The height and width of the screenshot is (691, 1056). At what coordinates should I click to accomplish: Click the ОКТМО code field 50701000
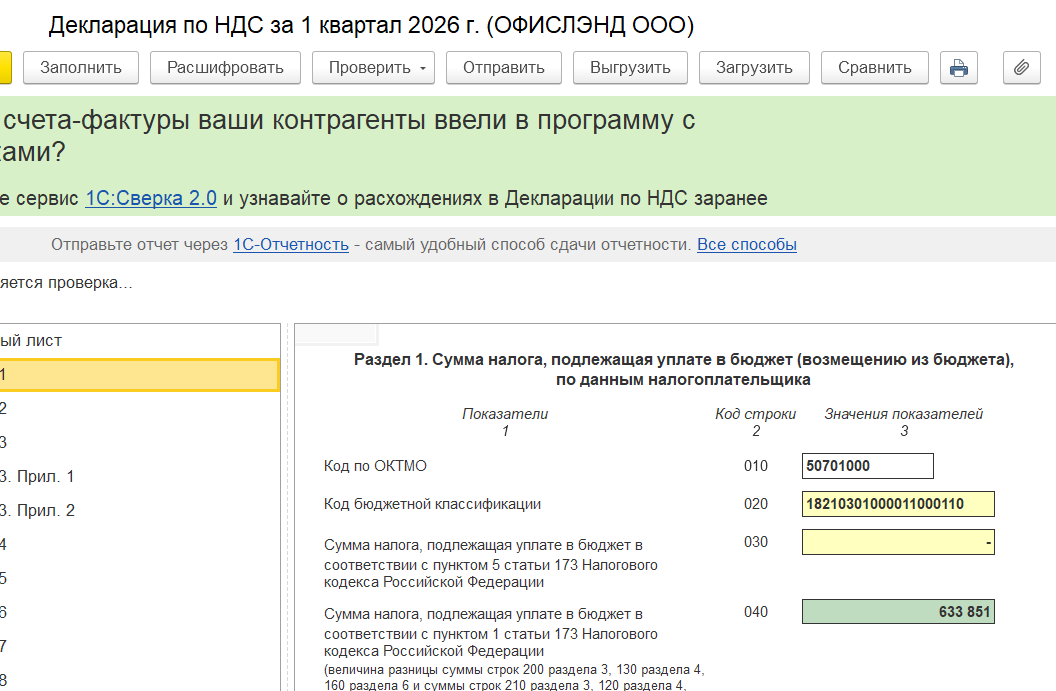click(867, 466)
